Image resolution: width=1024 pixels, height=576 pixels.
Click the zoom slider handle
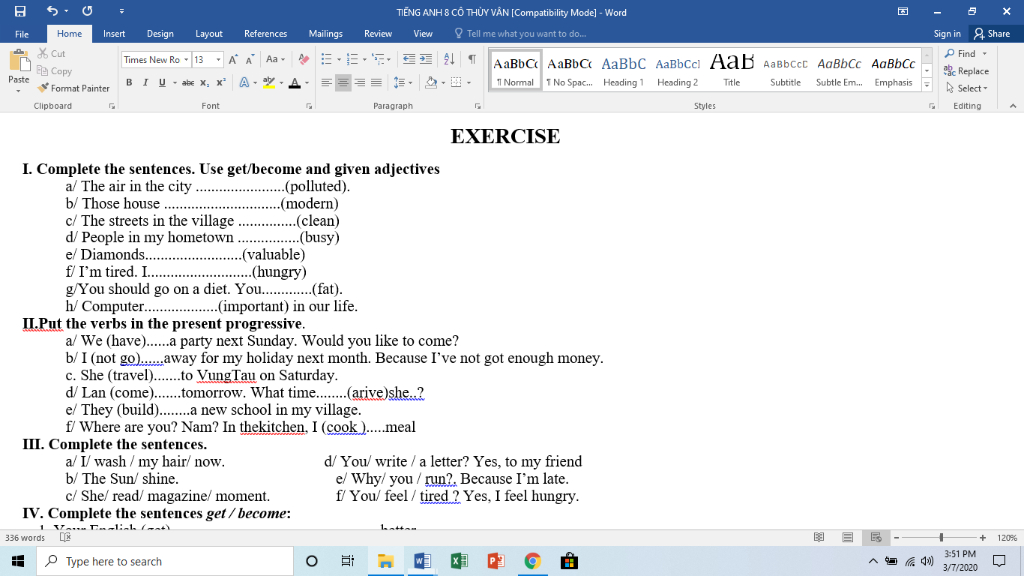[941, 537]
